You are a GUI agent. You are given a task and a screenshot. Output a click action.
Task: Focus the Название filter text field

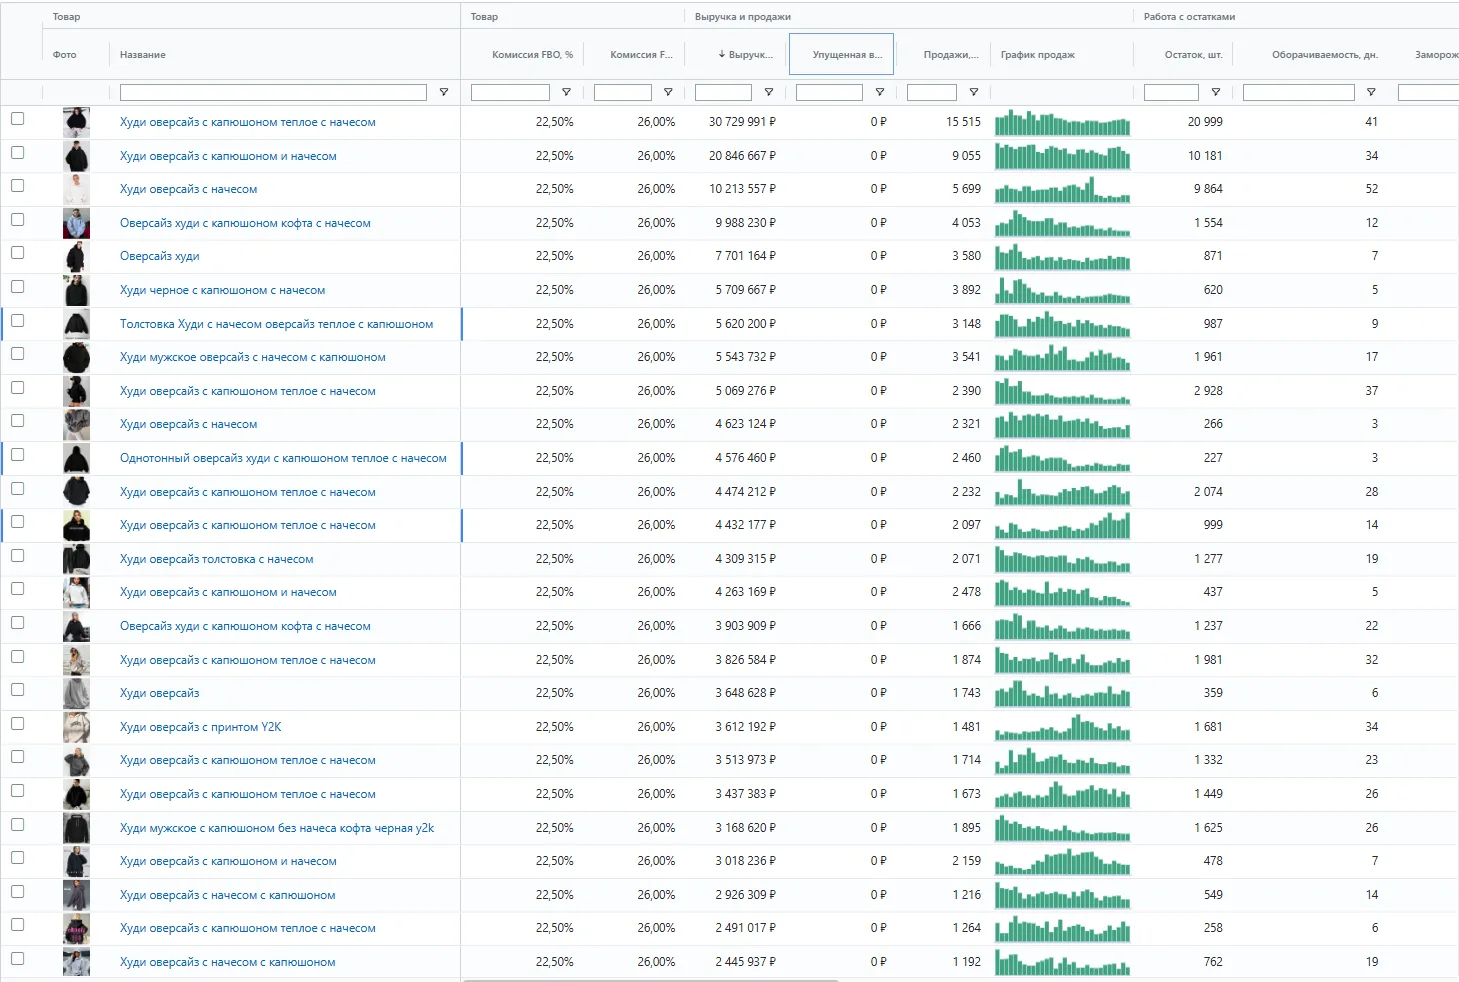273,92
